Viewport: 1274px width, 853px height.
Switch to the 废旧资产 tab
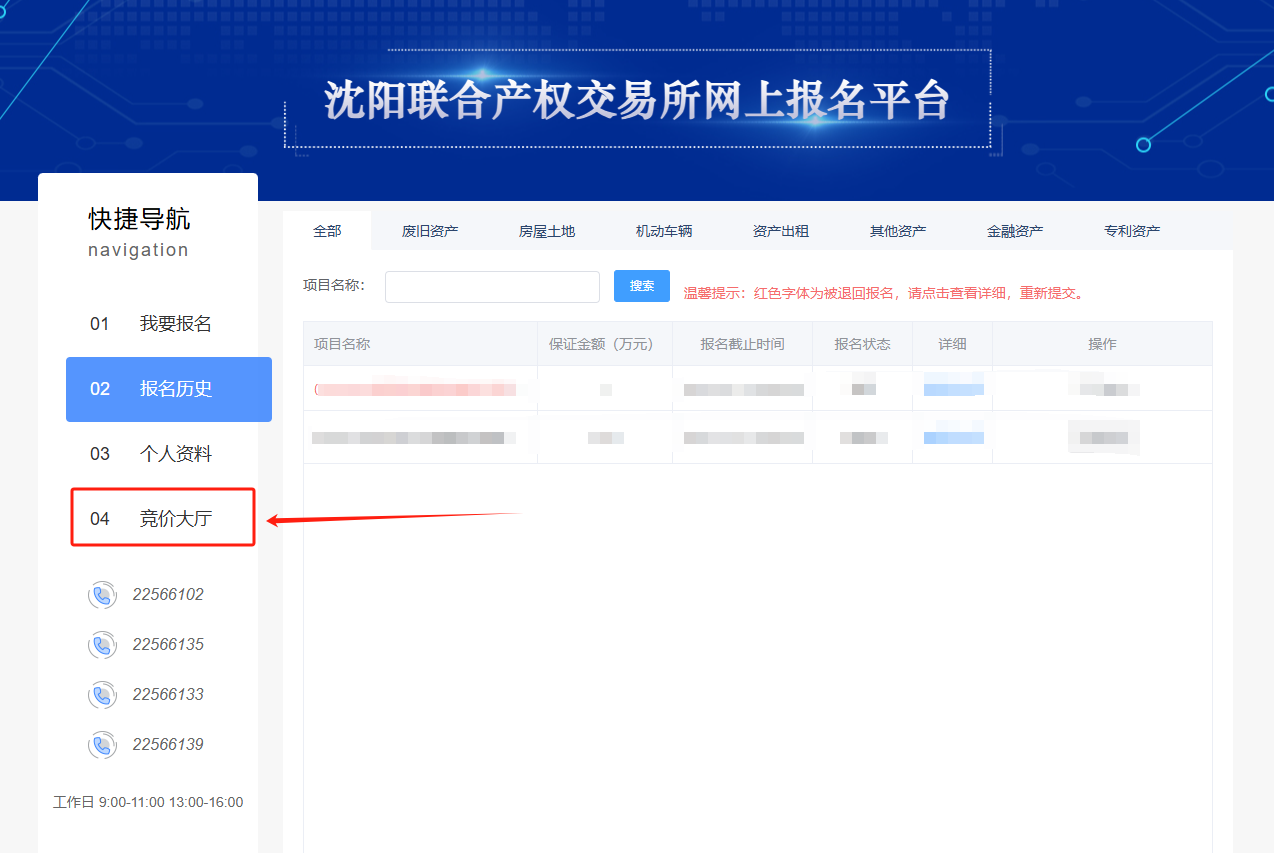point(430,231)
